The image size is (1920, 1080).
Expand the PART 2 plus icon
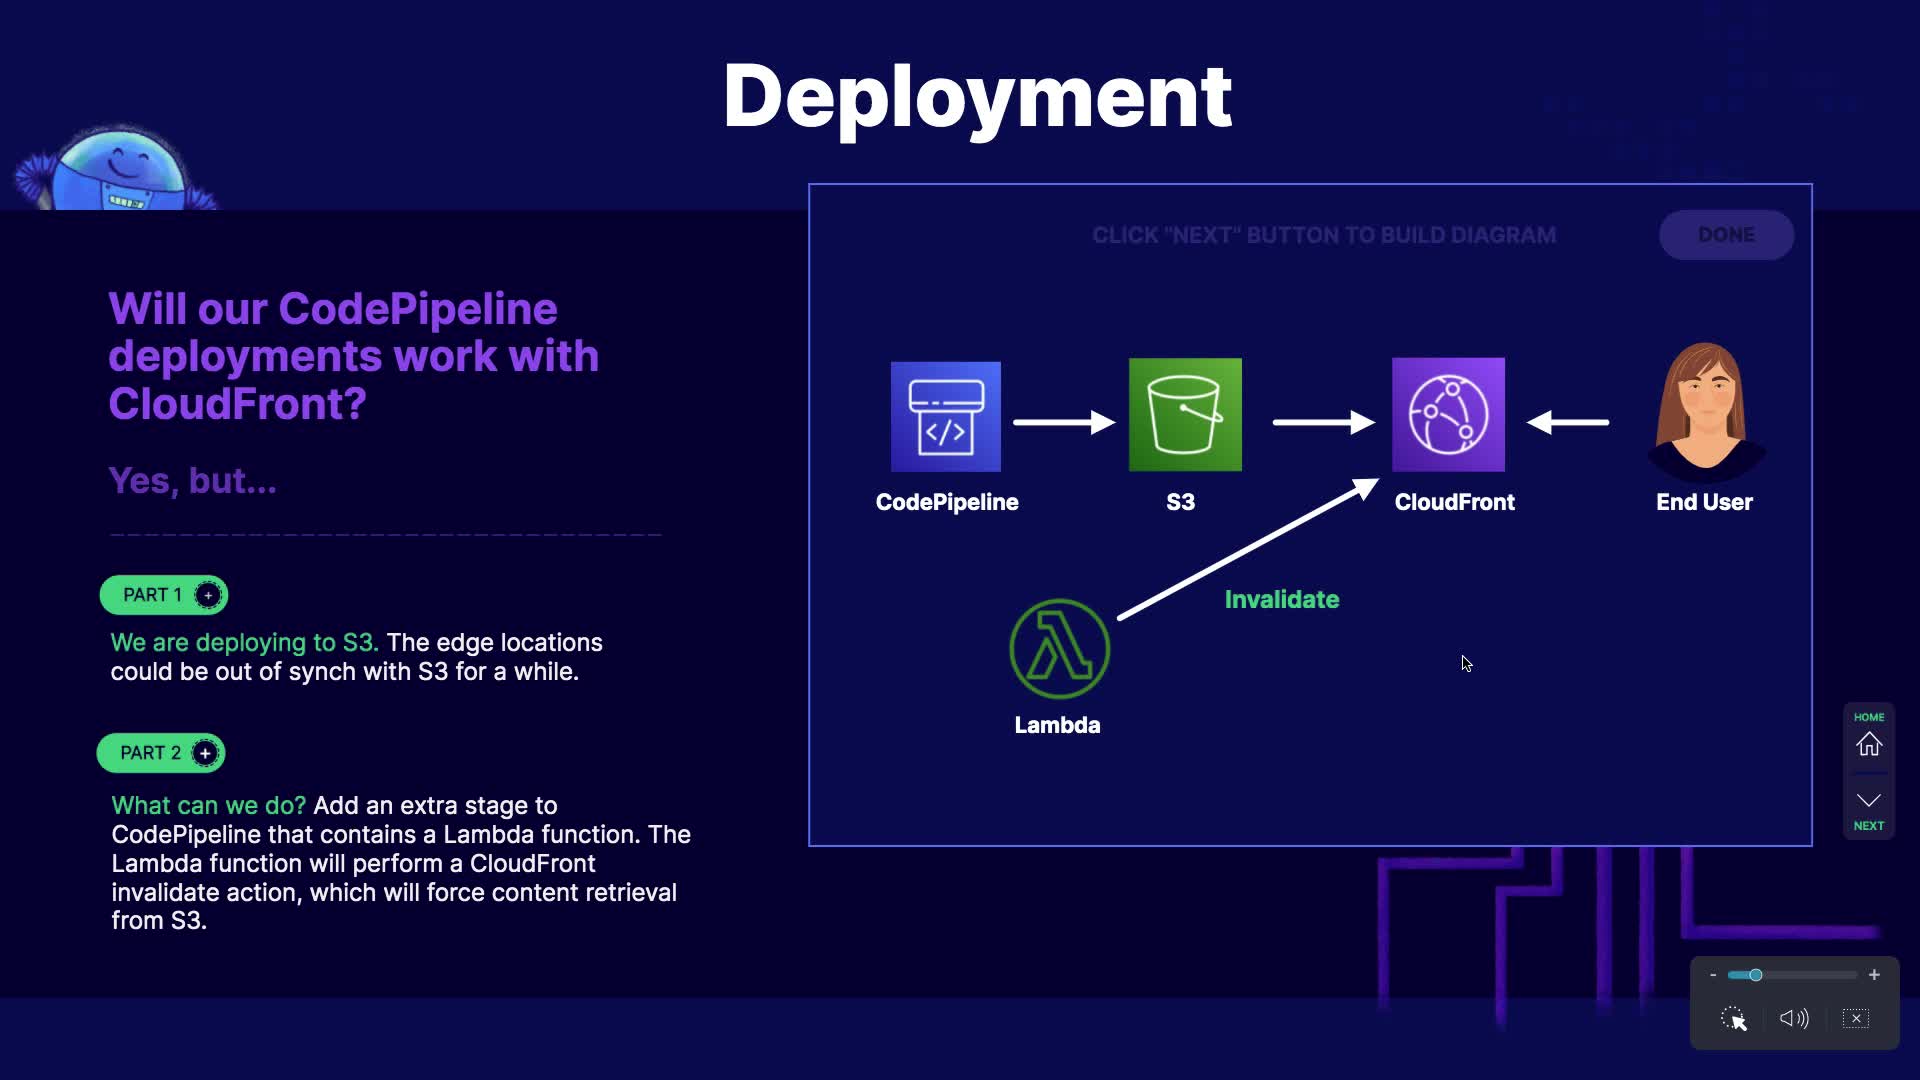(x=205, y=753)
